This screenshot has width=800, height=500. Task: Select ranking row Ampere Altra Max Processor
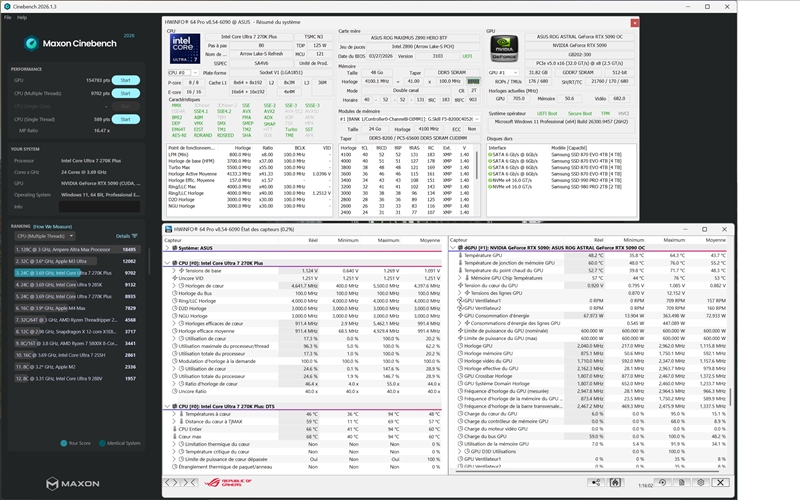tap(76, 249)
